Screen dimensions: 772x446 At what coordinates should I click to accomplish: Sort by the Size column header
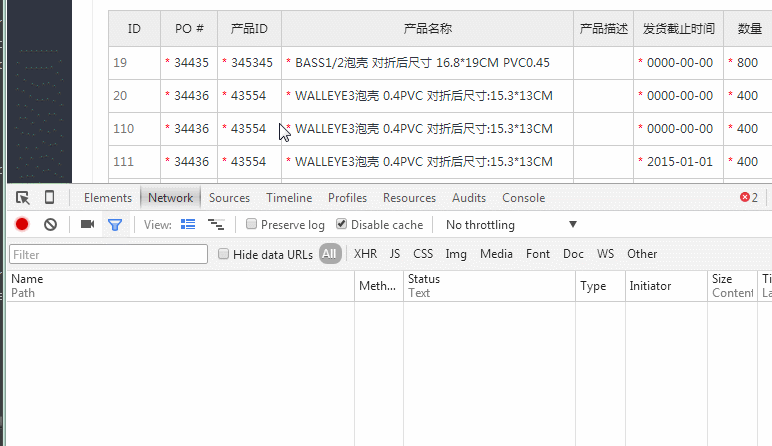(733, 286)
